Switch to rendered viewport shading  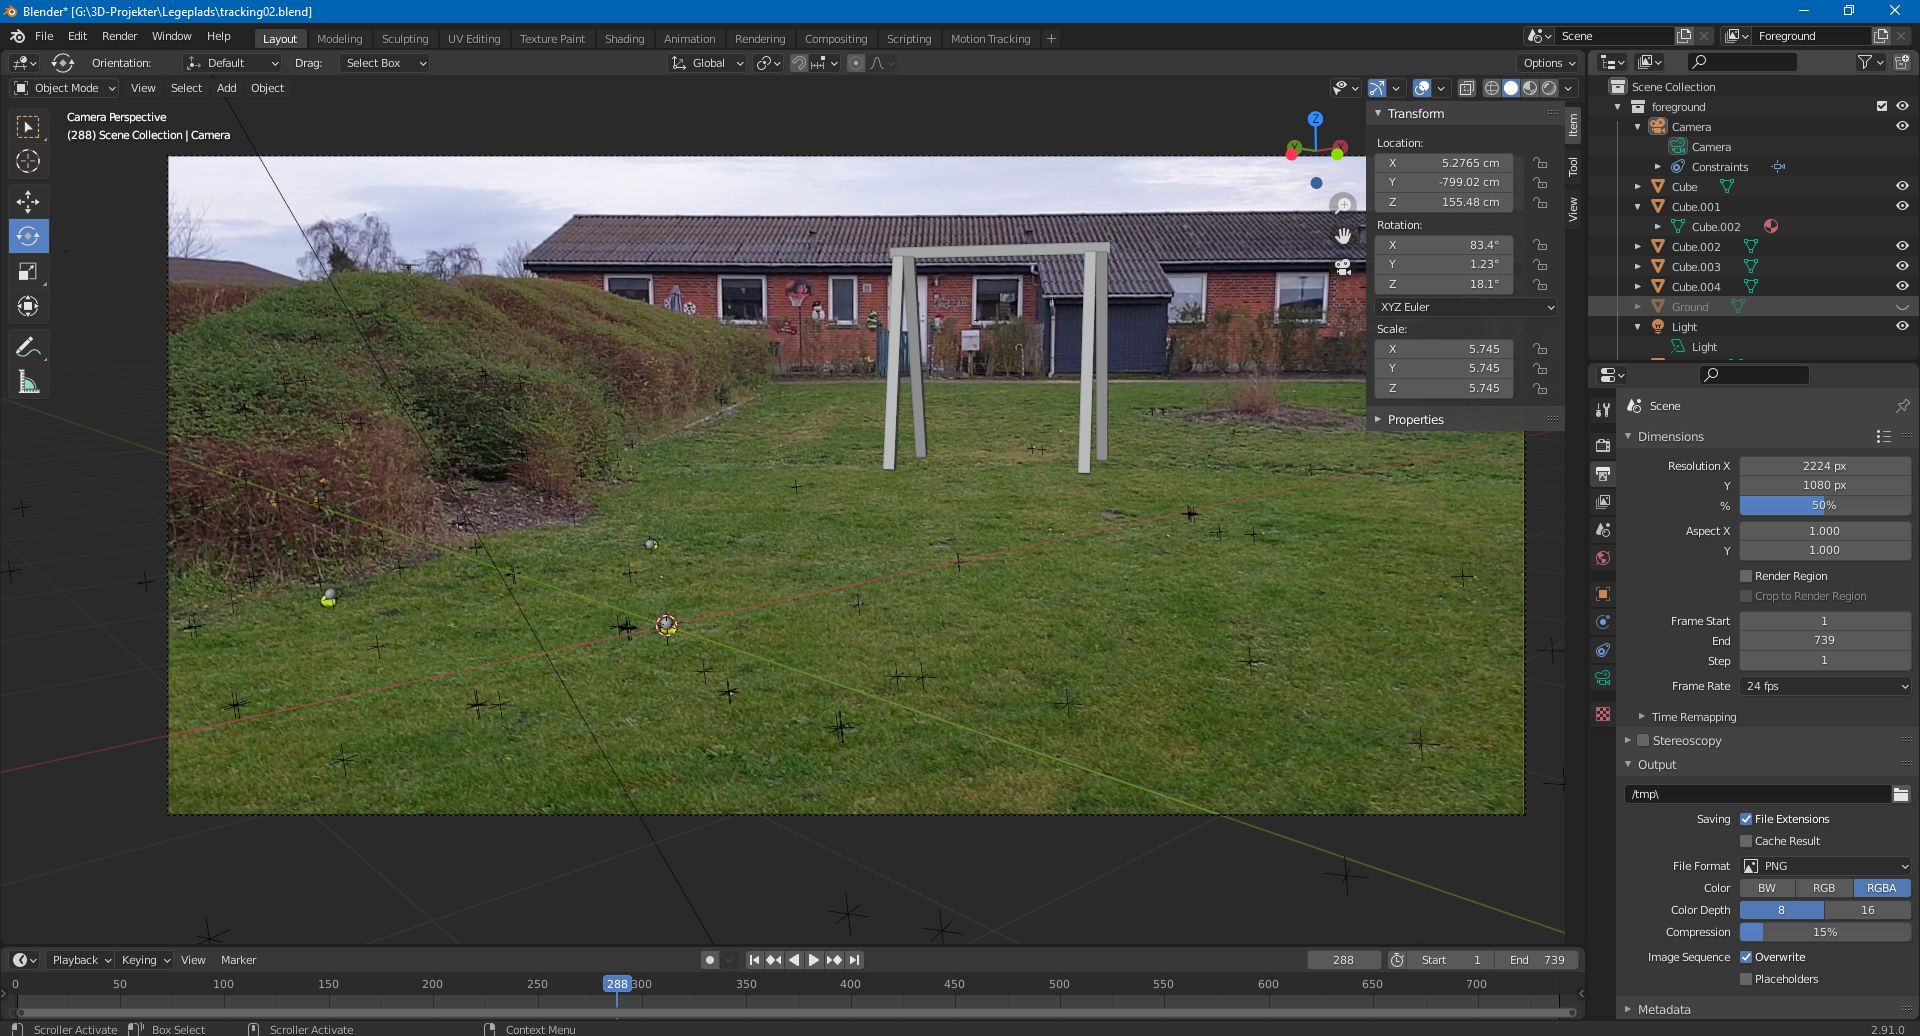[x=1549, y=88]
